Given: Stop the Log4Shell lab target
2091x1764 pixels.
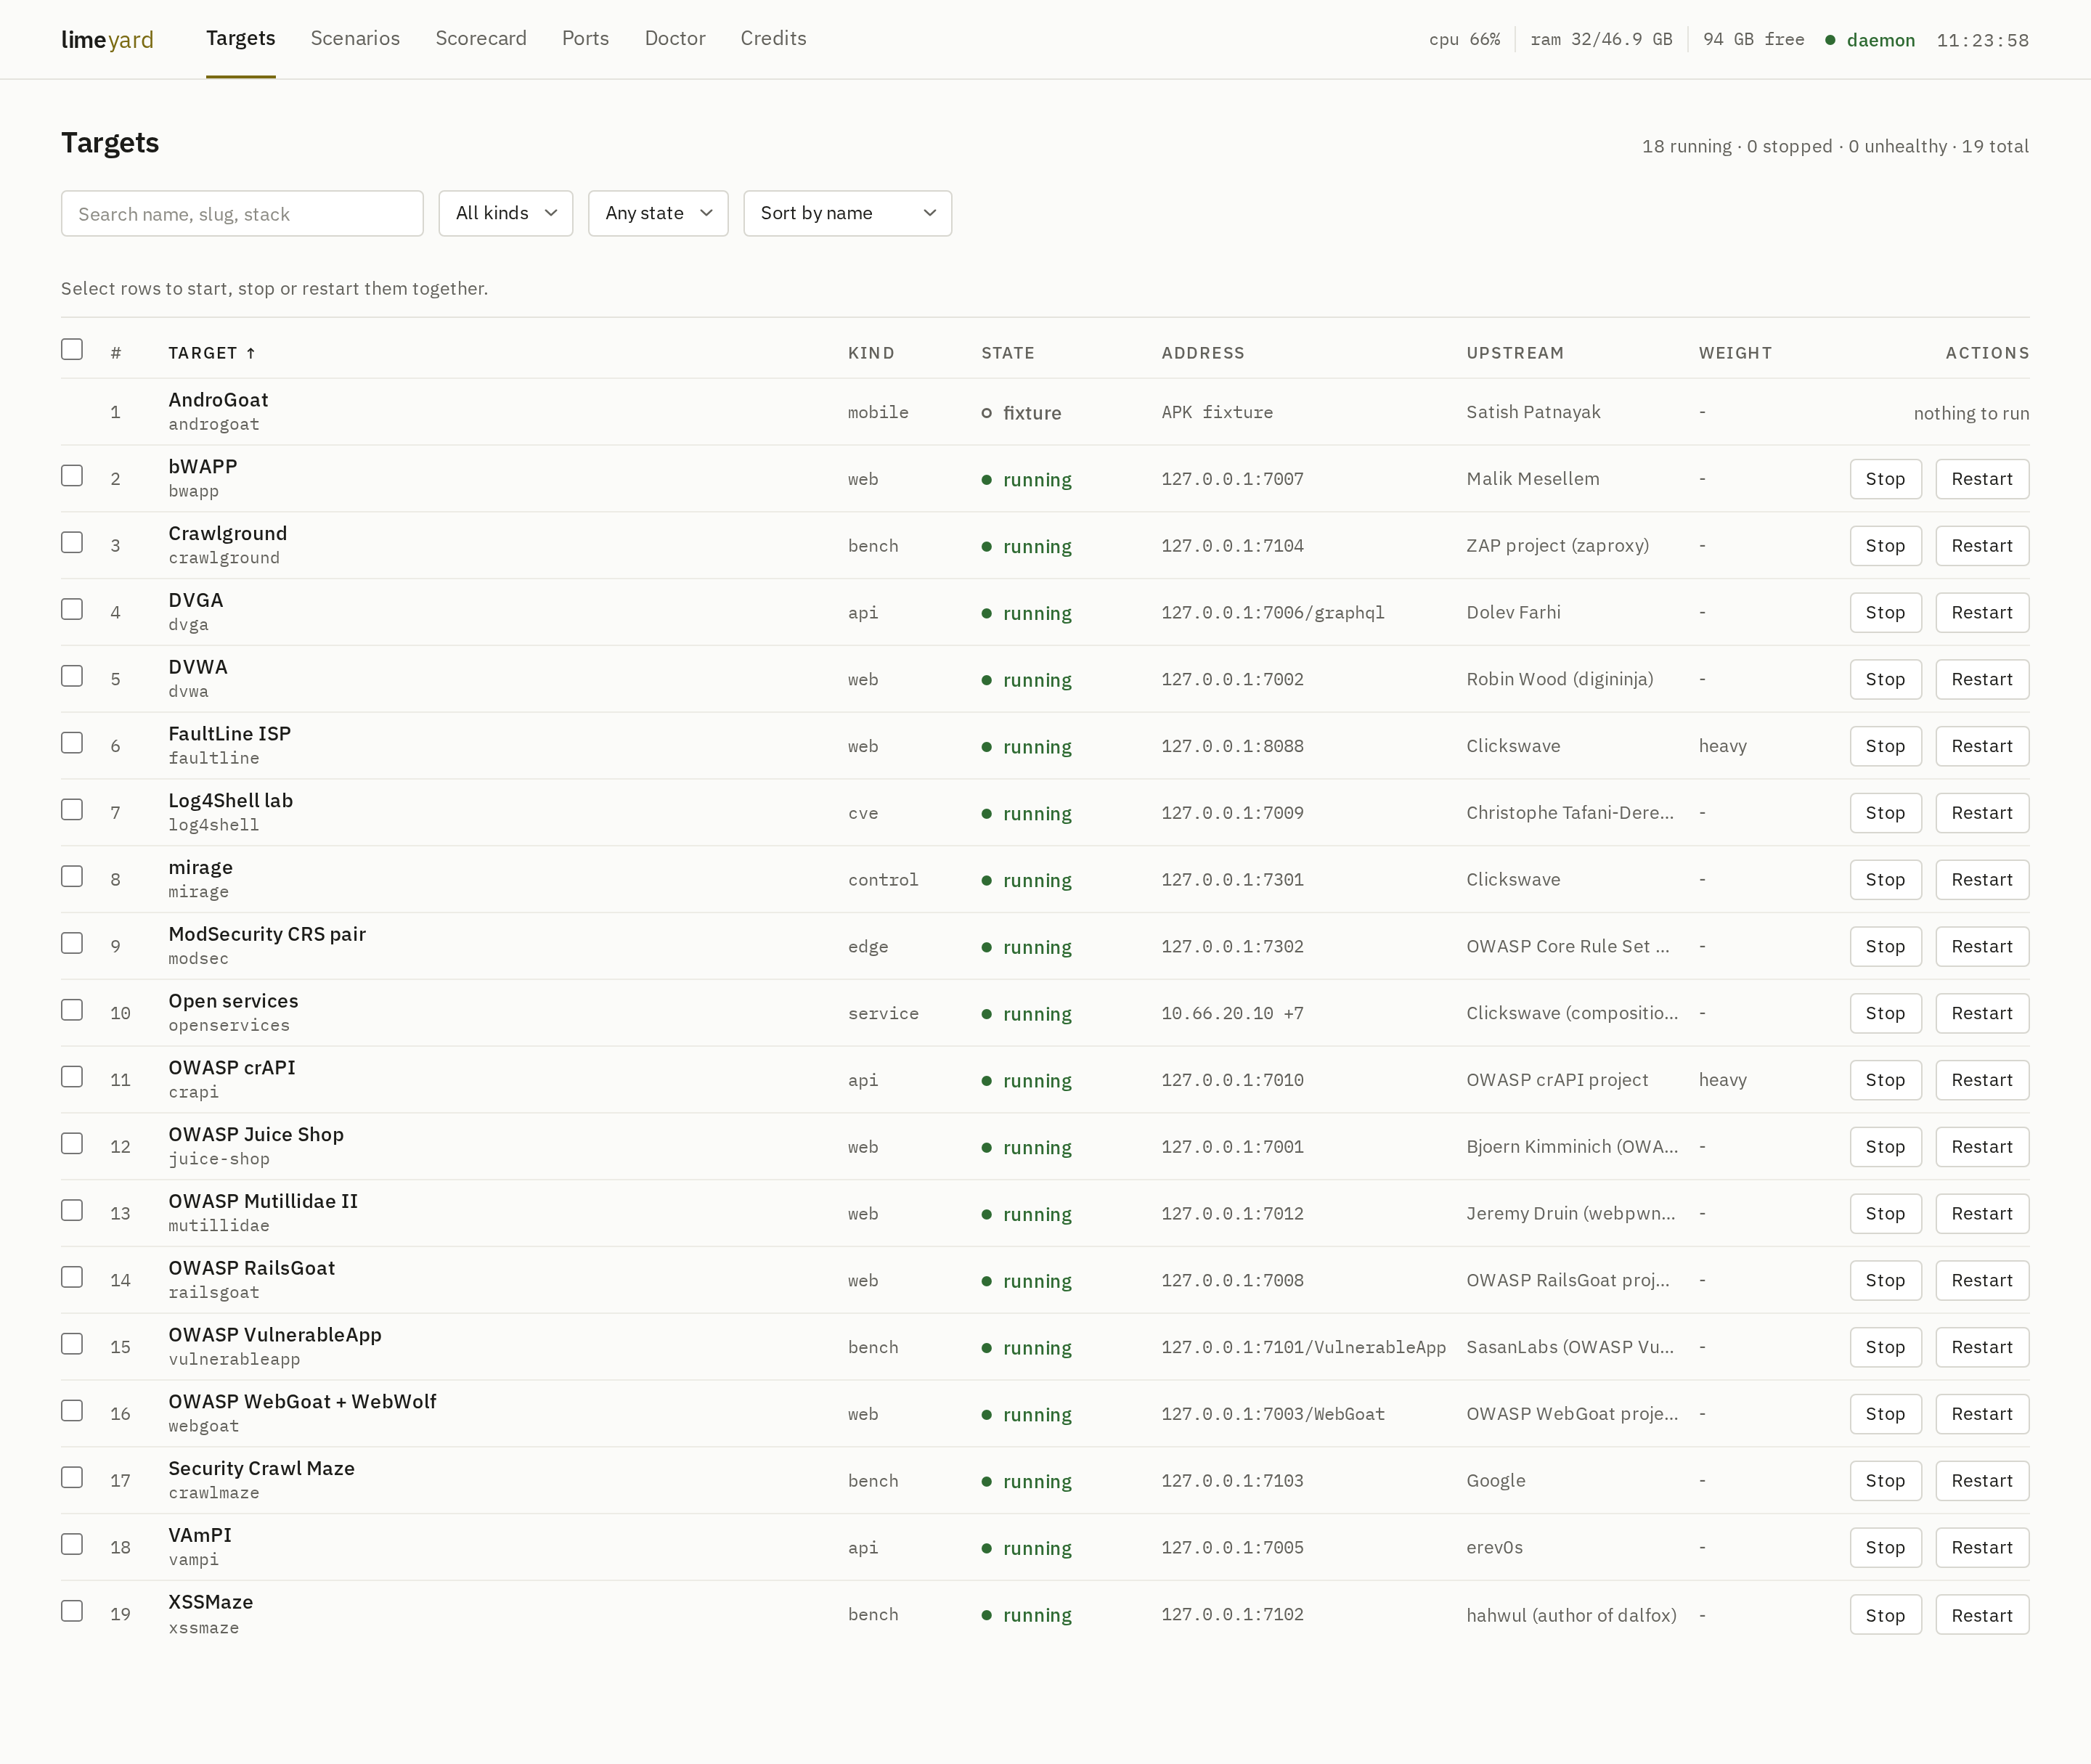Looking at the screenshot, I should (x=1885, y=813).
